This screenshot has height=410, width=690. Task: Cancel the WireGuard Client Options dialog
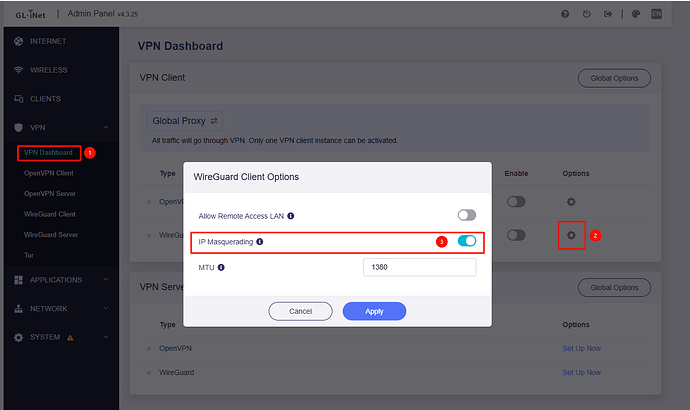pos(300,311)
